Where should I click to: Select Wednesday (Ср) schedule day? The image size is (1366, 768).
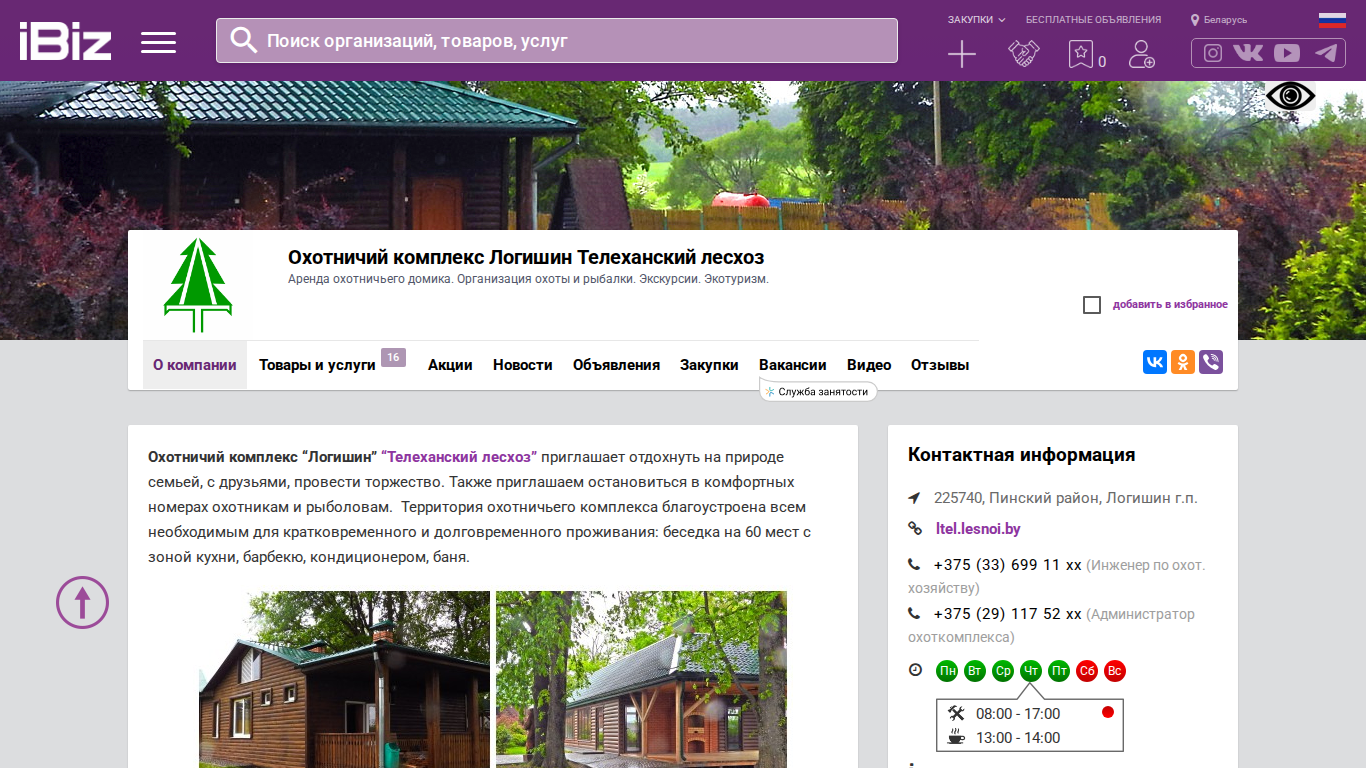(x=1003, y=671)
